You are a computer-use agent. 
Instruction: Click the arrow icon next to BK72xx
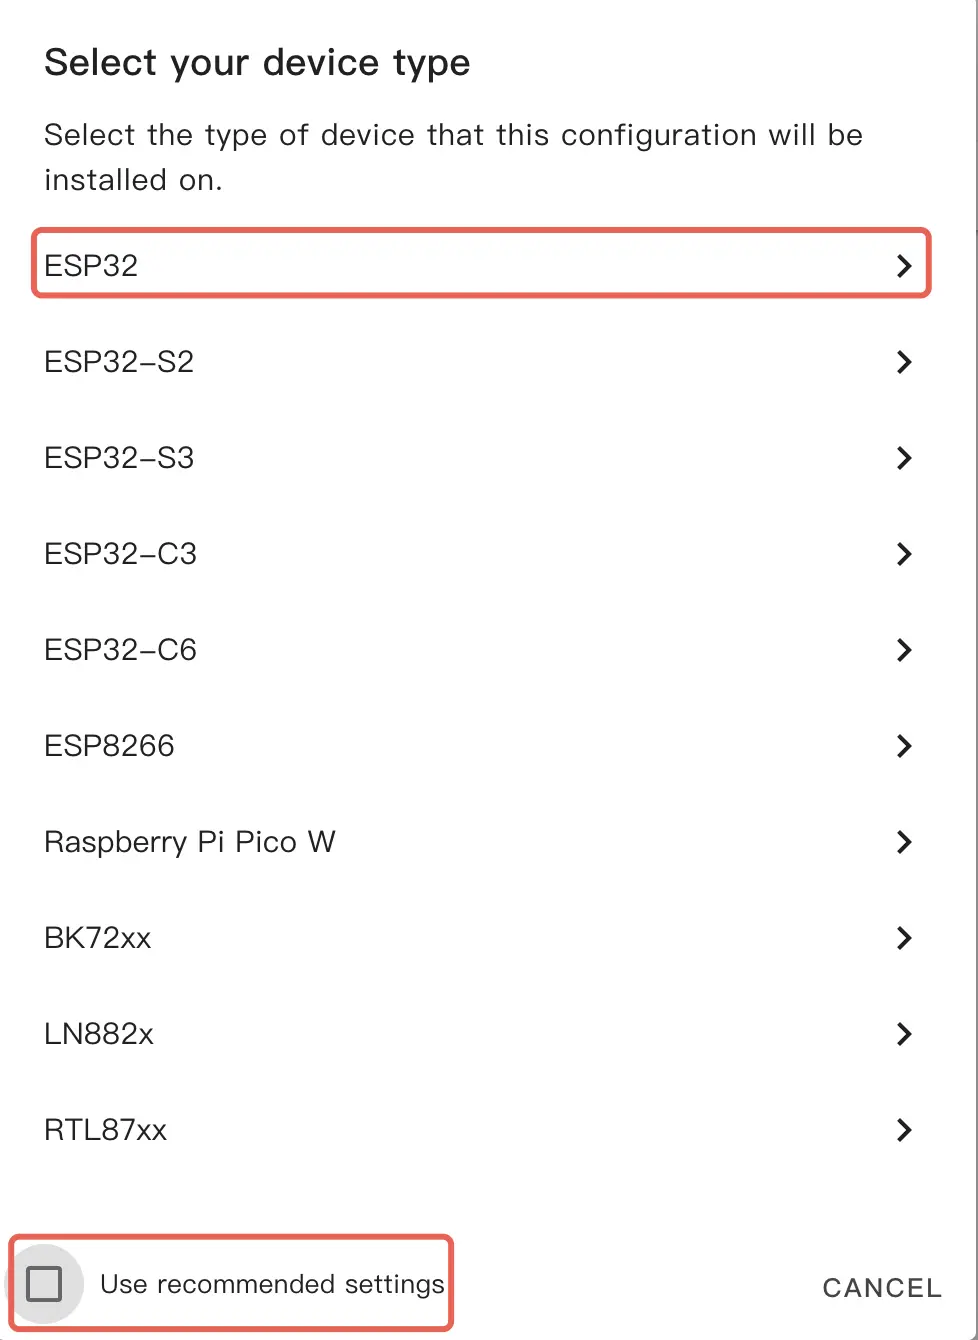click(904, 938)
